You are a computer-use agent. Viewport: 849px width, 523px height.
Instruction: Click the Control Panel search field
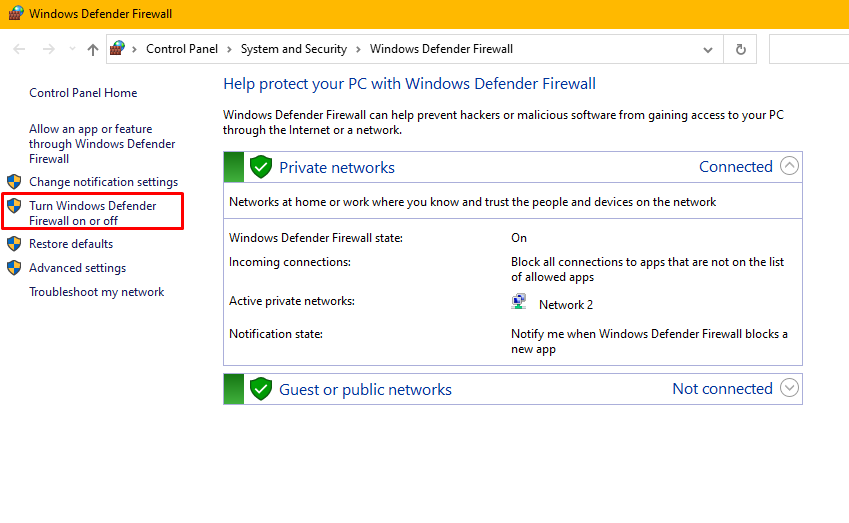click(x=809, y=49)
